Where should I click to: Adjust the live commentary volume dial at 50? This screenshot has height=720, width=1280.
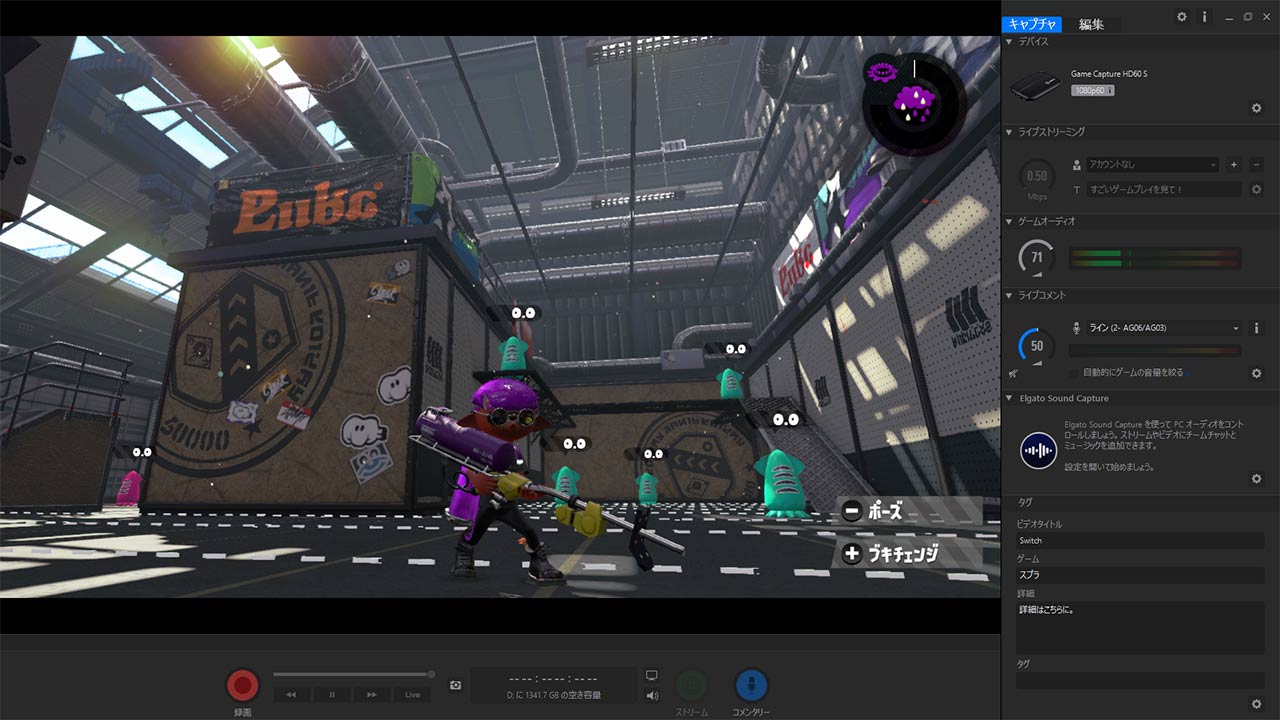click(x=1037, y=346)
